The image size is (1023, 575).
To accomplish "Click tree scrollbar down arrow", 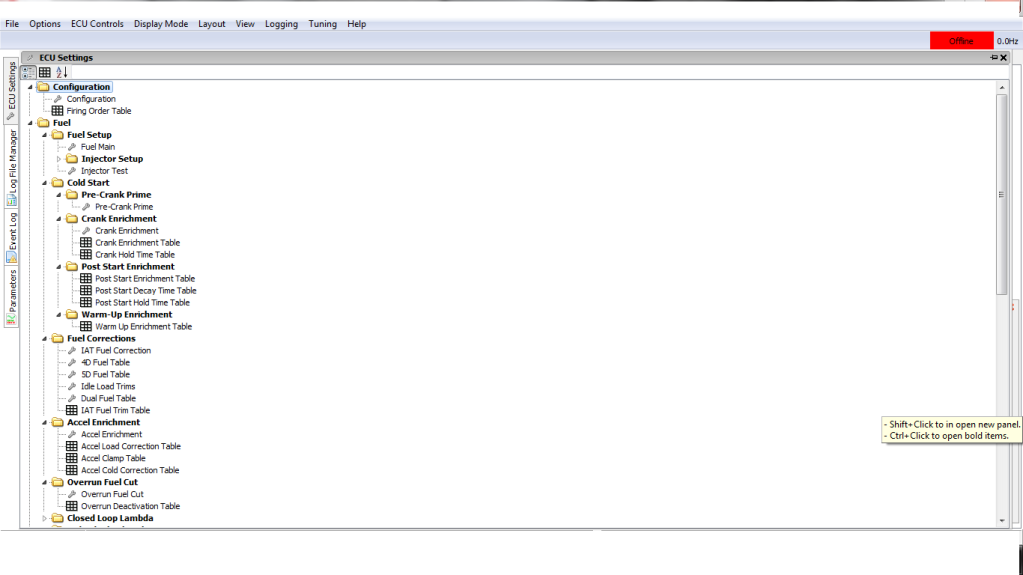I will click(x=1002, y=521).
